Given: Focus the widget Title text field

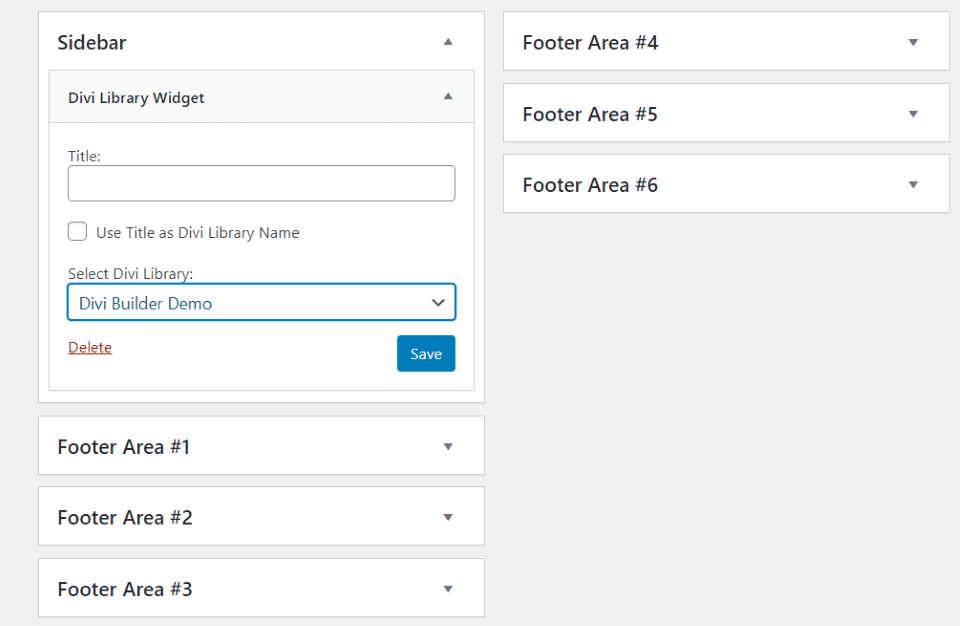Looking at the screenshot, I should tap(261, 184).
